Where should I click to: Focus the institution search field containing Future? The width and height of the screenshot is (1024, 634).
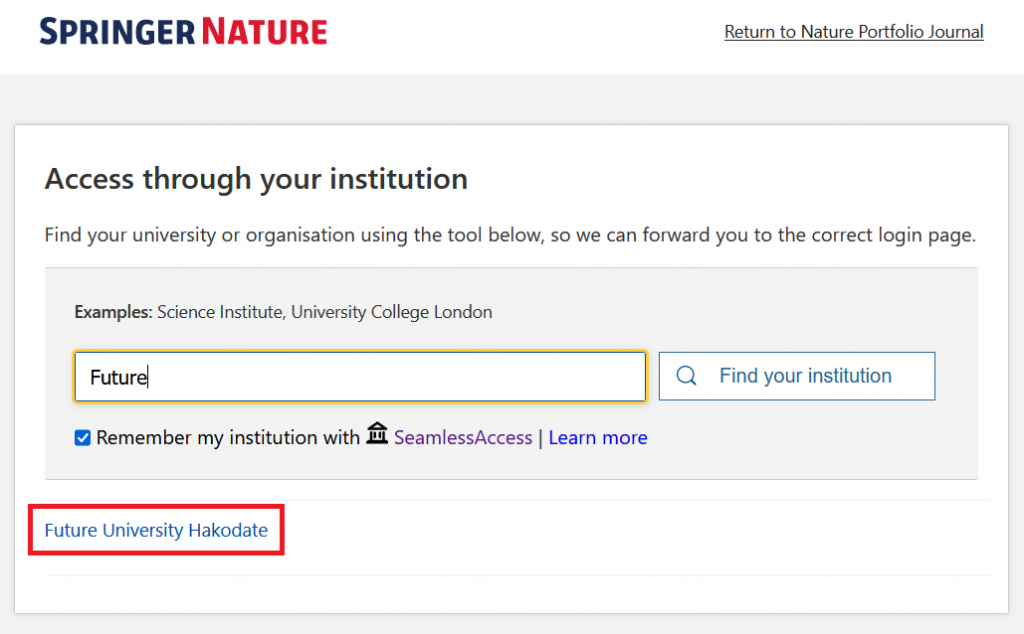(x=360, y=377)
